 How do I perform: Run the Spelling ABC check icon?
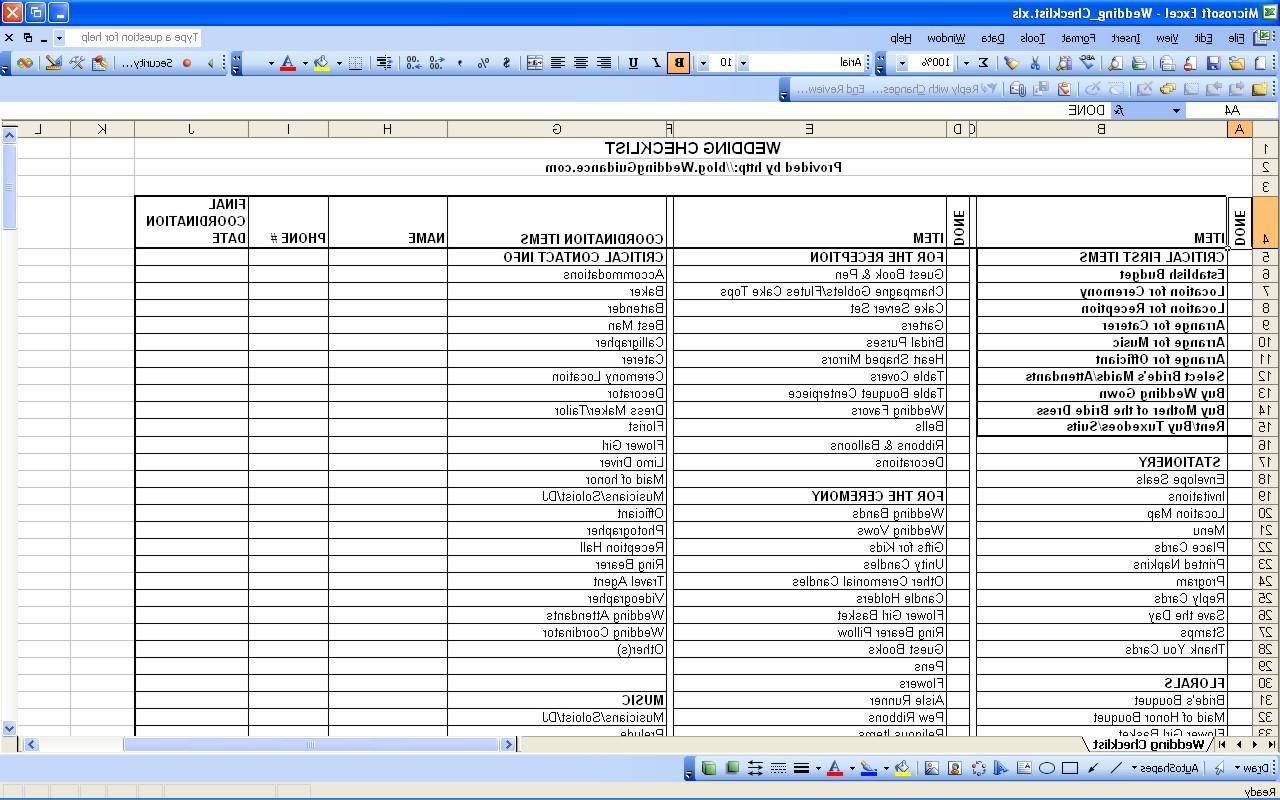coord(1088,63)
